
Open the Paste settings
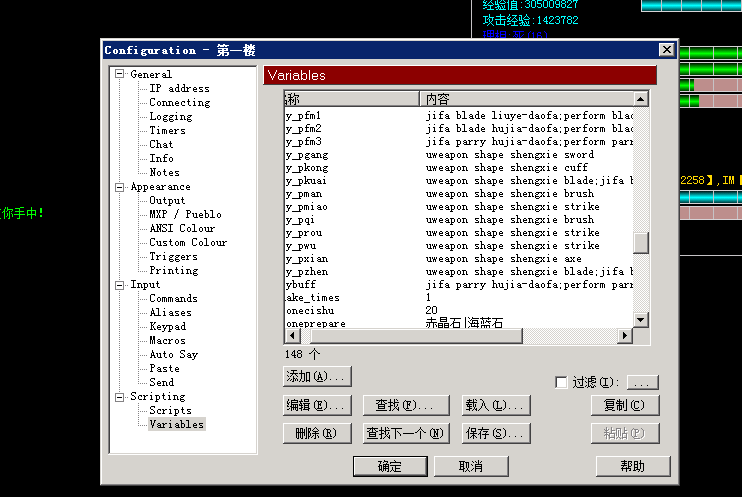click(x=164, y=368)
